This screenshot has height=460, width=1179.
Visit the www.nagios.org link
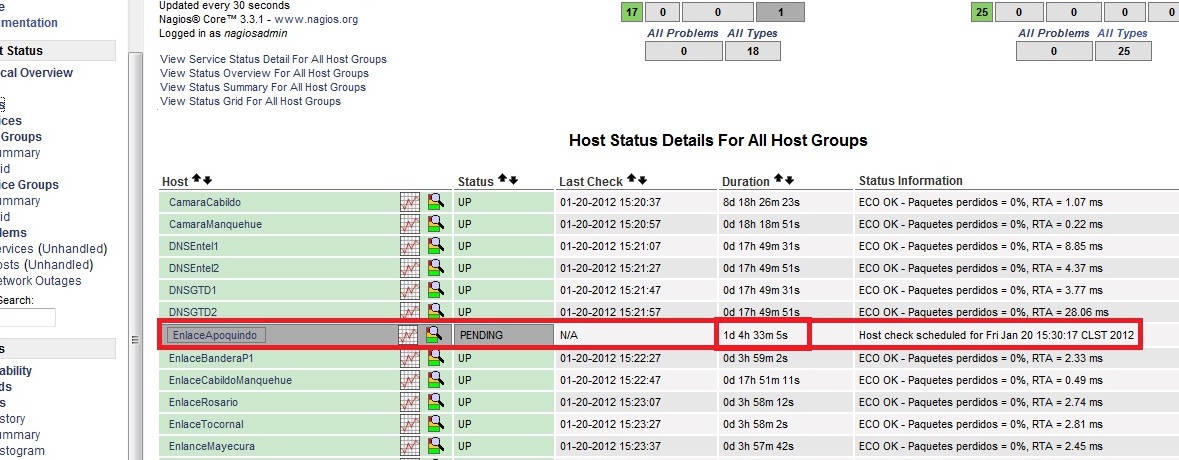click(316, 19)
